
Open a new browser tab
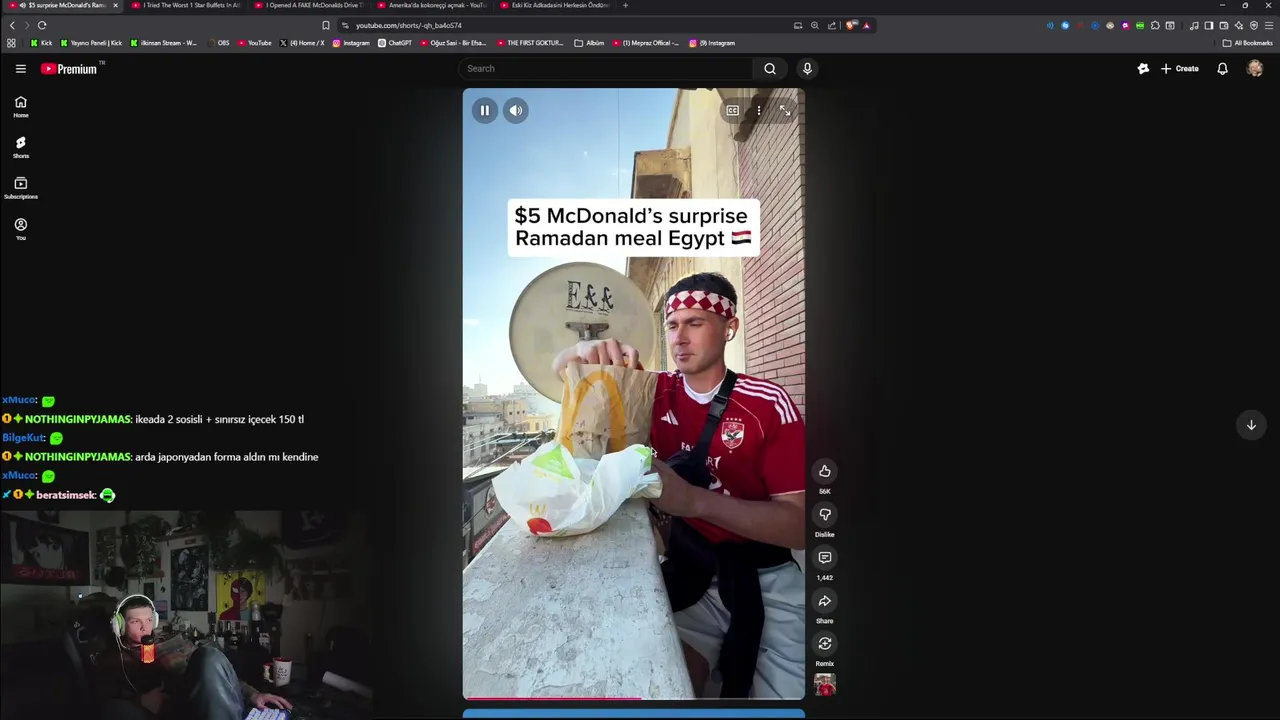coord(626,5)
